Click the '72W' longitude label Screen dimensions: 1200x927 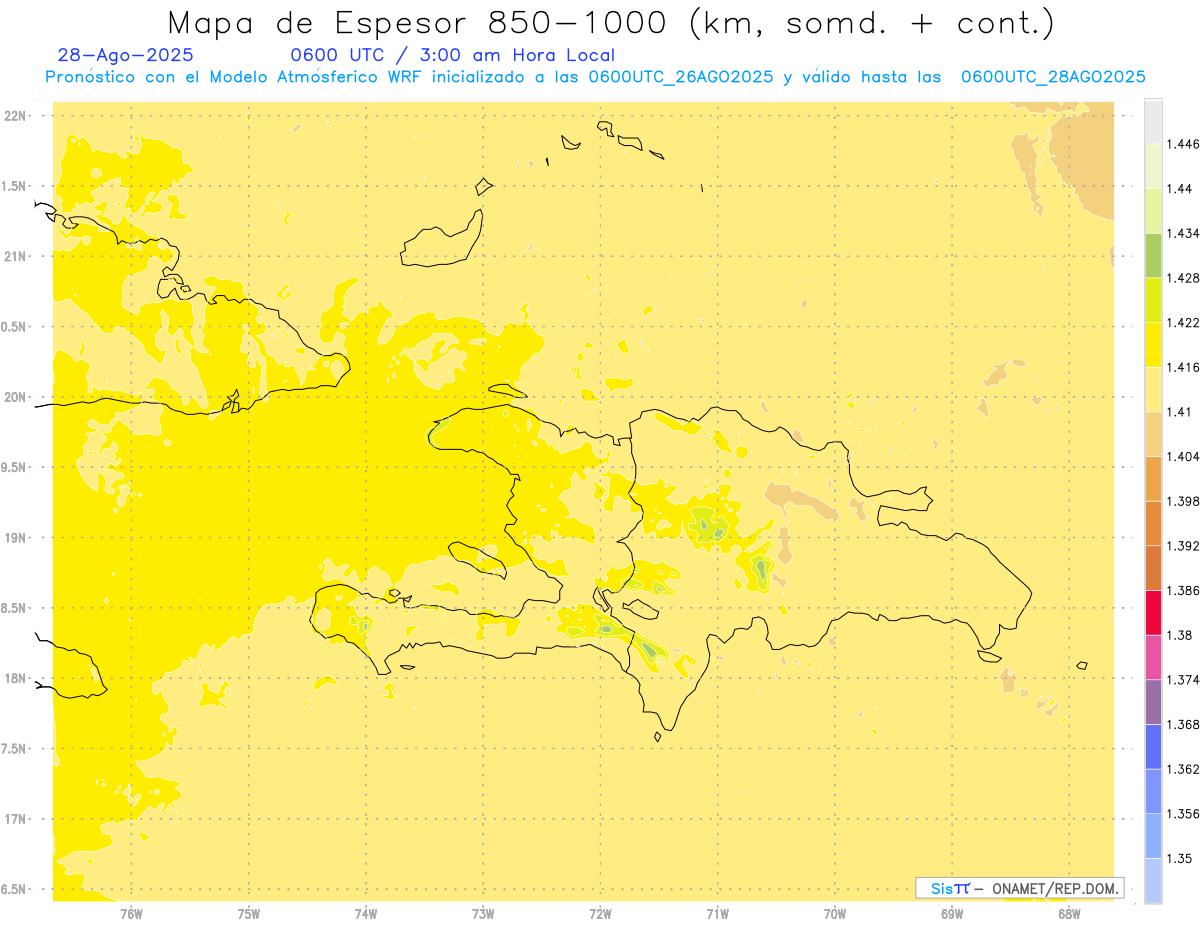click(x=600, y=913)
